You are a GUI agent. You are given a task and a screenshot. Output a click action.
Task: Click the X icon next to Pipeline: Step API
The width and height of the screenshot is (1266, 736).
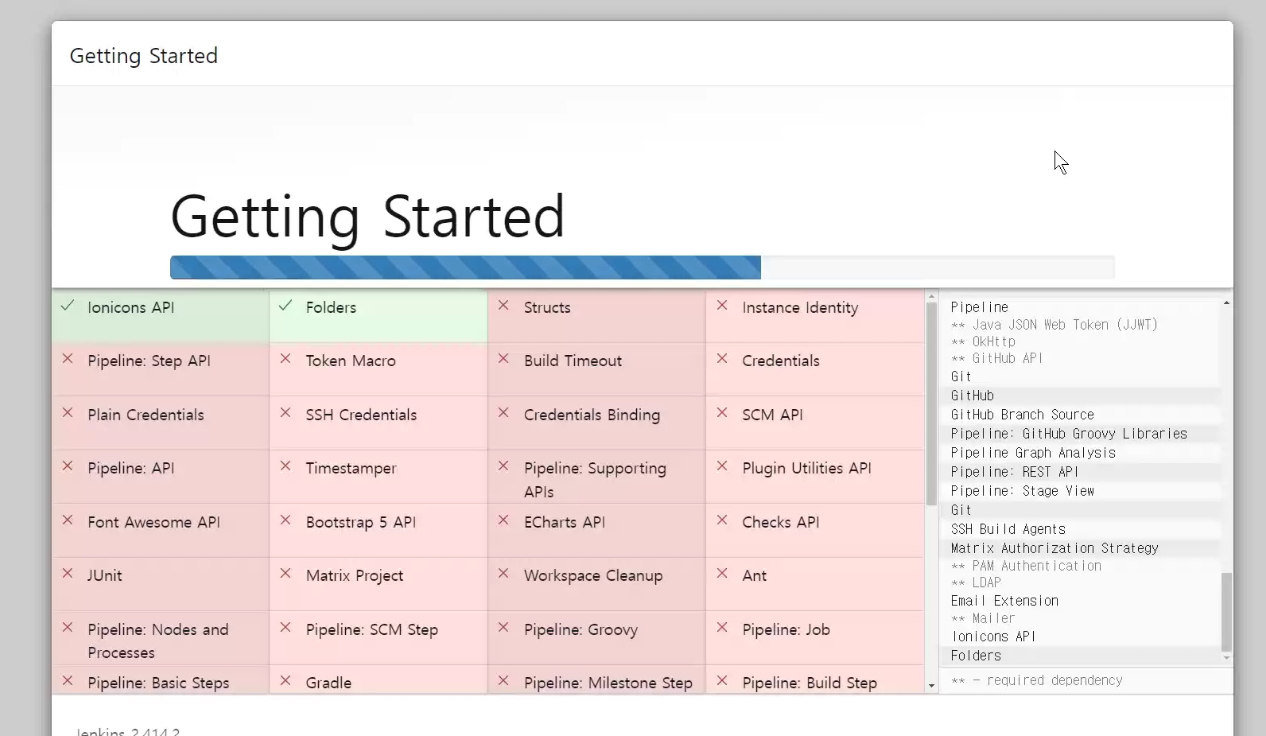pyautogui.click(x=67, y=359)
